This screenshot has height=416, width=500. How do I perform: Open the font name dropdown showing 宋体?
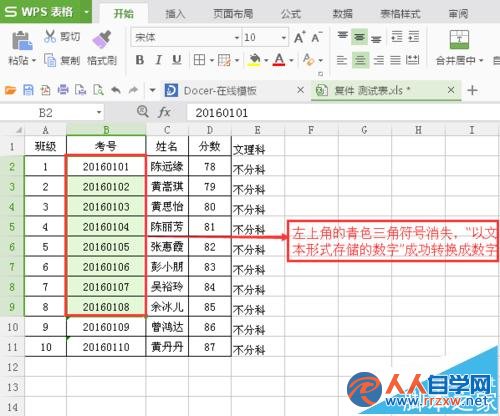(x=237, y=37)
